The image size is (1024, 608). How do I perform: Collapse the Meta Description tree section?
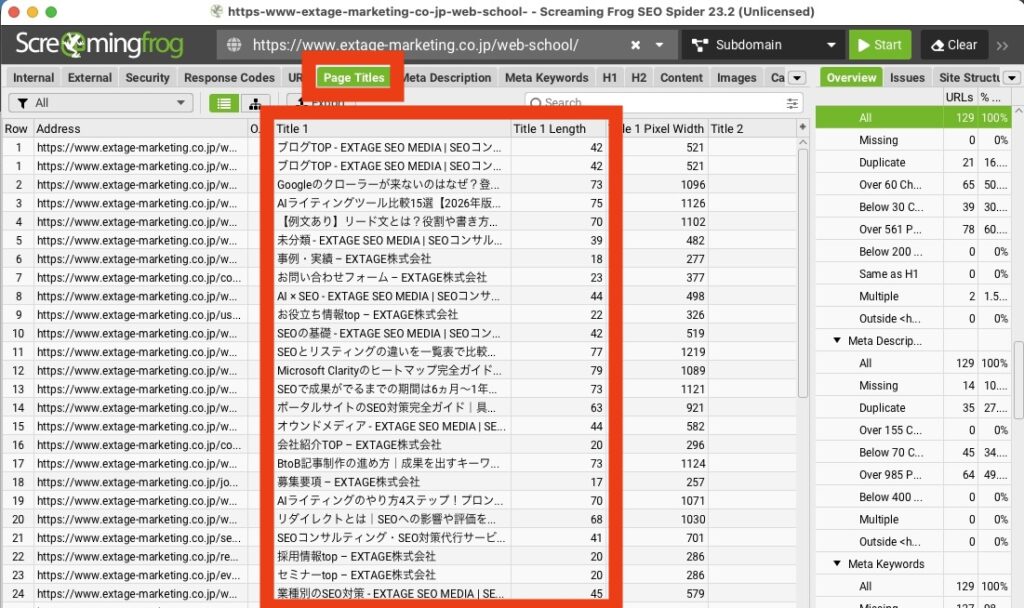point(837,340)
